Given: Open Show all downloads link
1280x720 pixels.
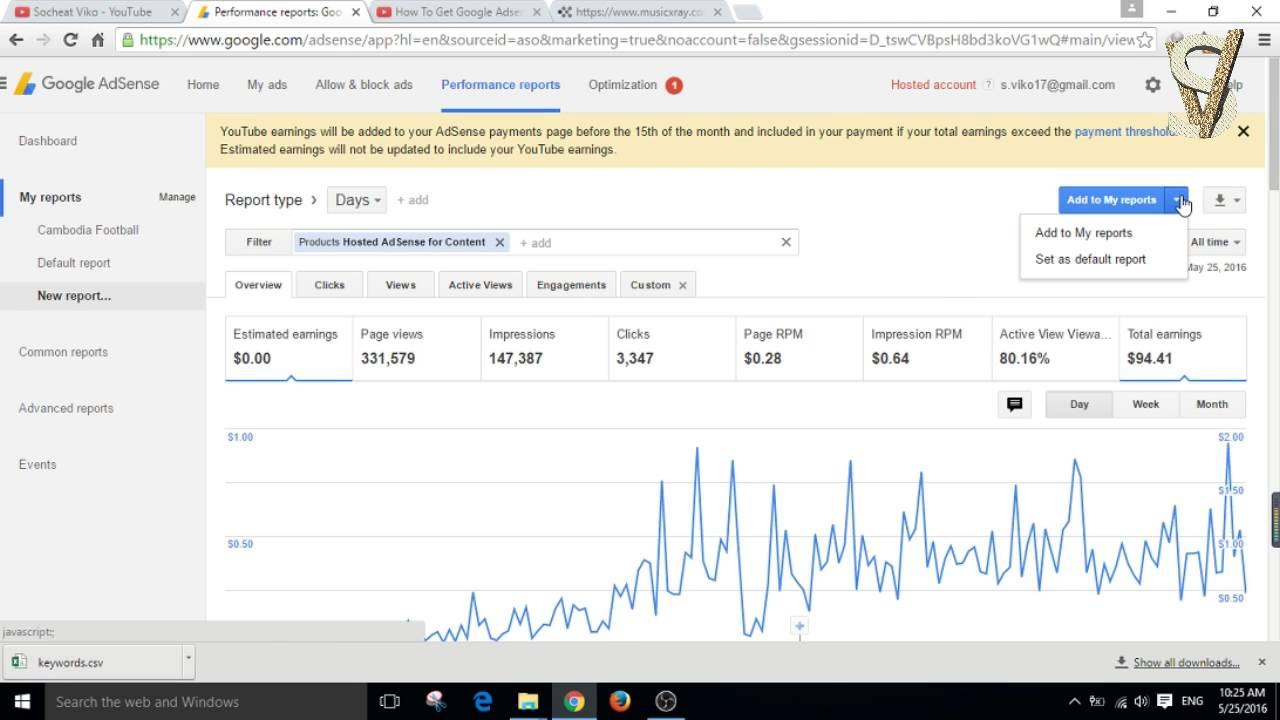Looking at the screenshot, I should pos(1186,662).
